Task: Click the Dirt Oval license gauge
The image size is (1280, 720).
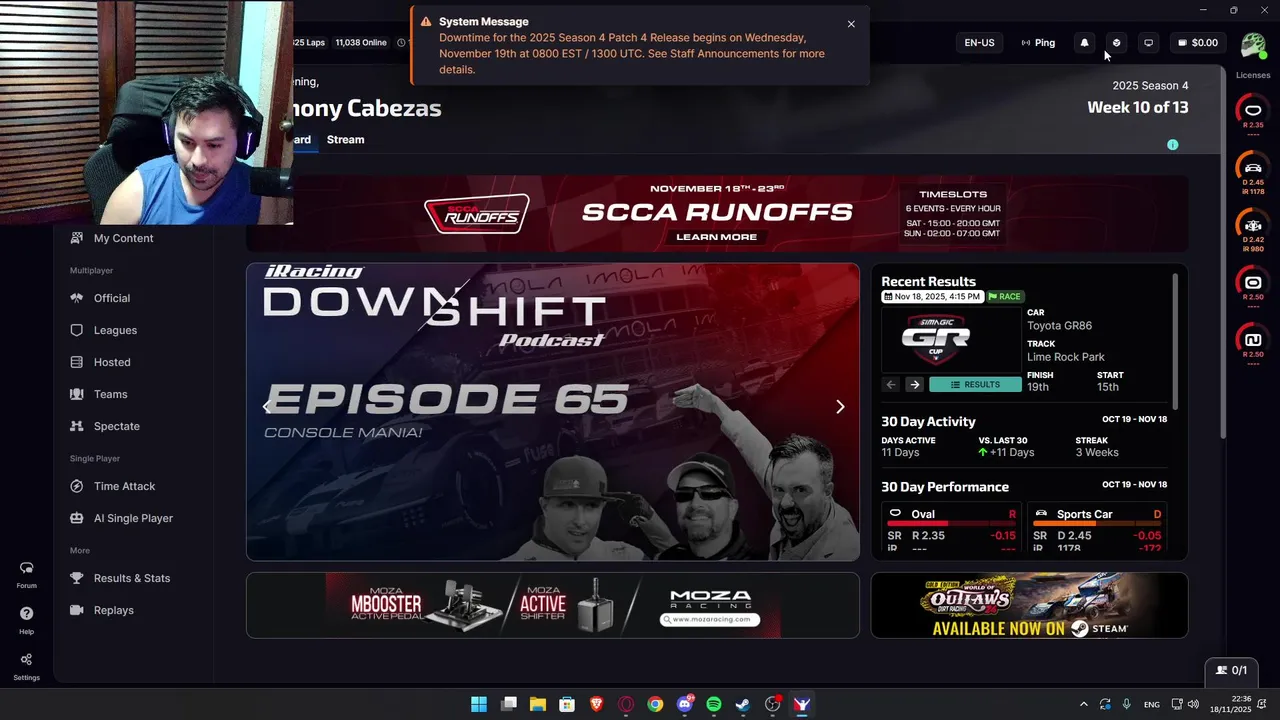Action: tap(1253, 286)
